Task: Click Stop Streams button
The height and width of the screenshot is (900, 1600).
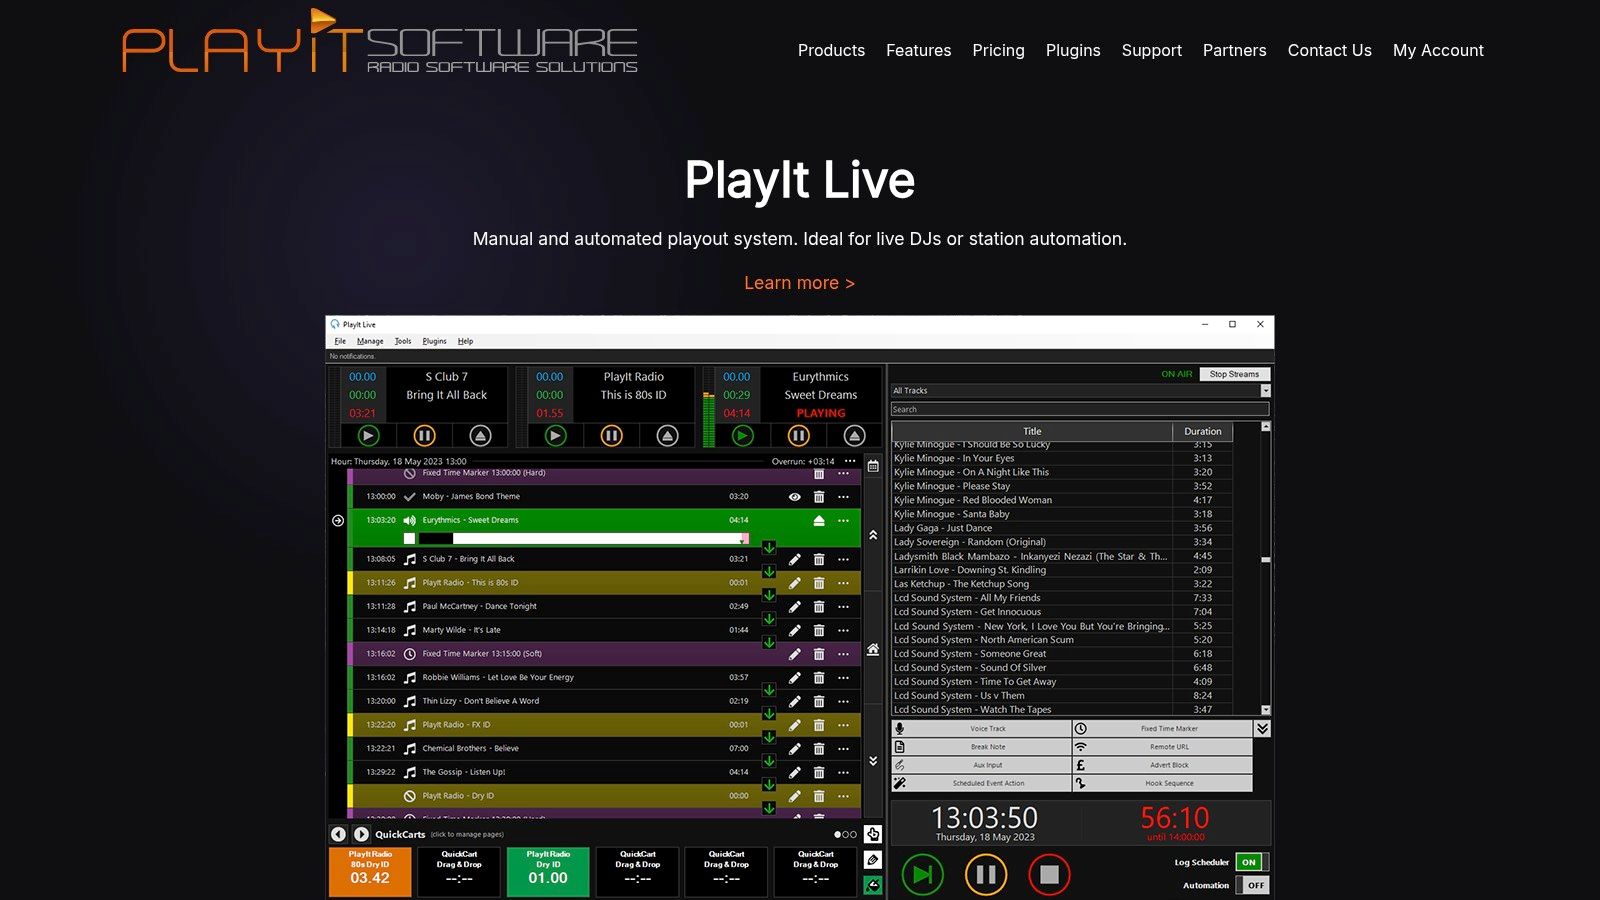Action: tap(1234, 374)
